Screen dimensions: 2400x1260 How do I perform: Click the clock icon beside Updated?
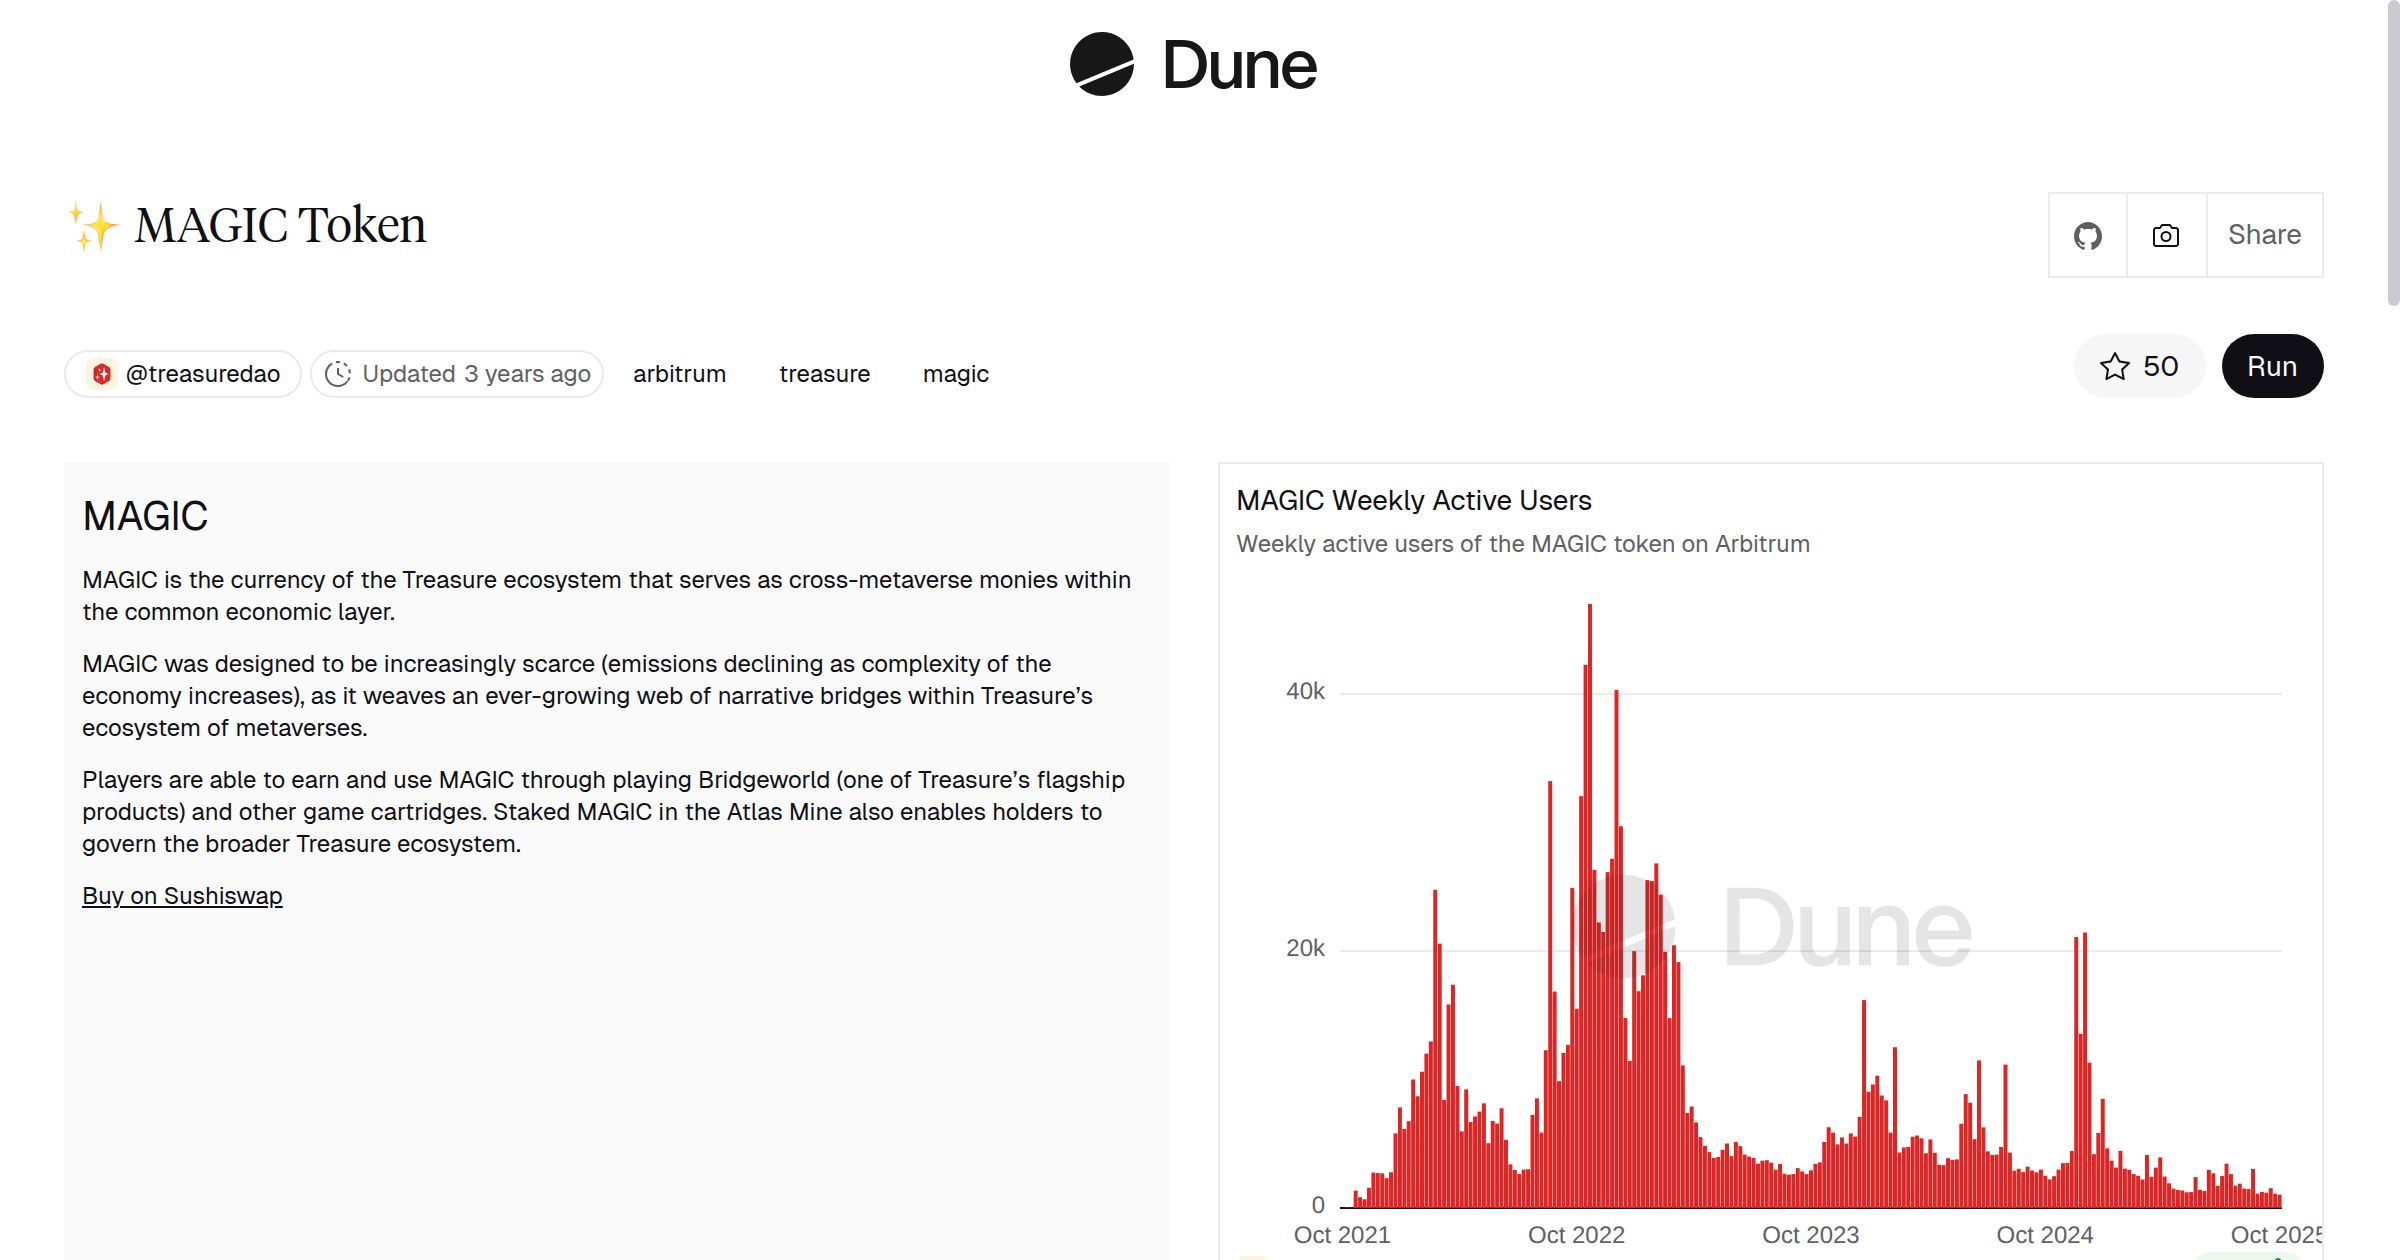[338, 374]
